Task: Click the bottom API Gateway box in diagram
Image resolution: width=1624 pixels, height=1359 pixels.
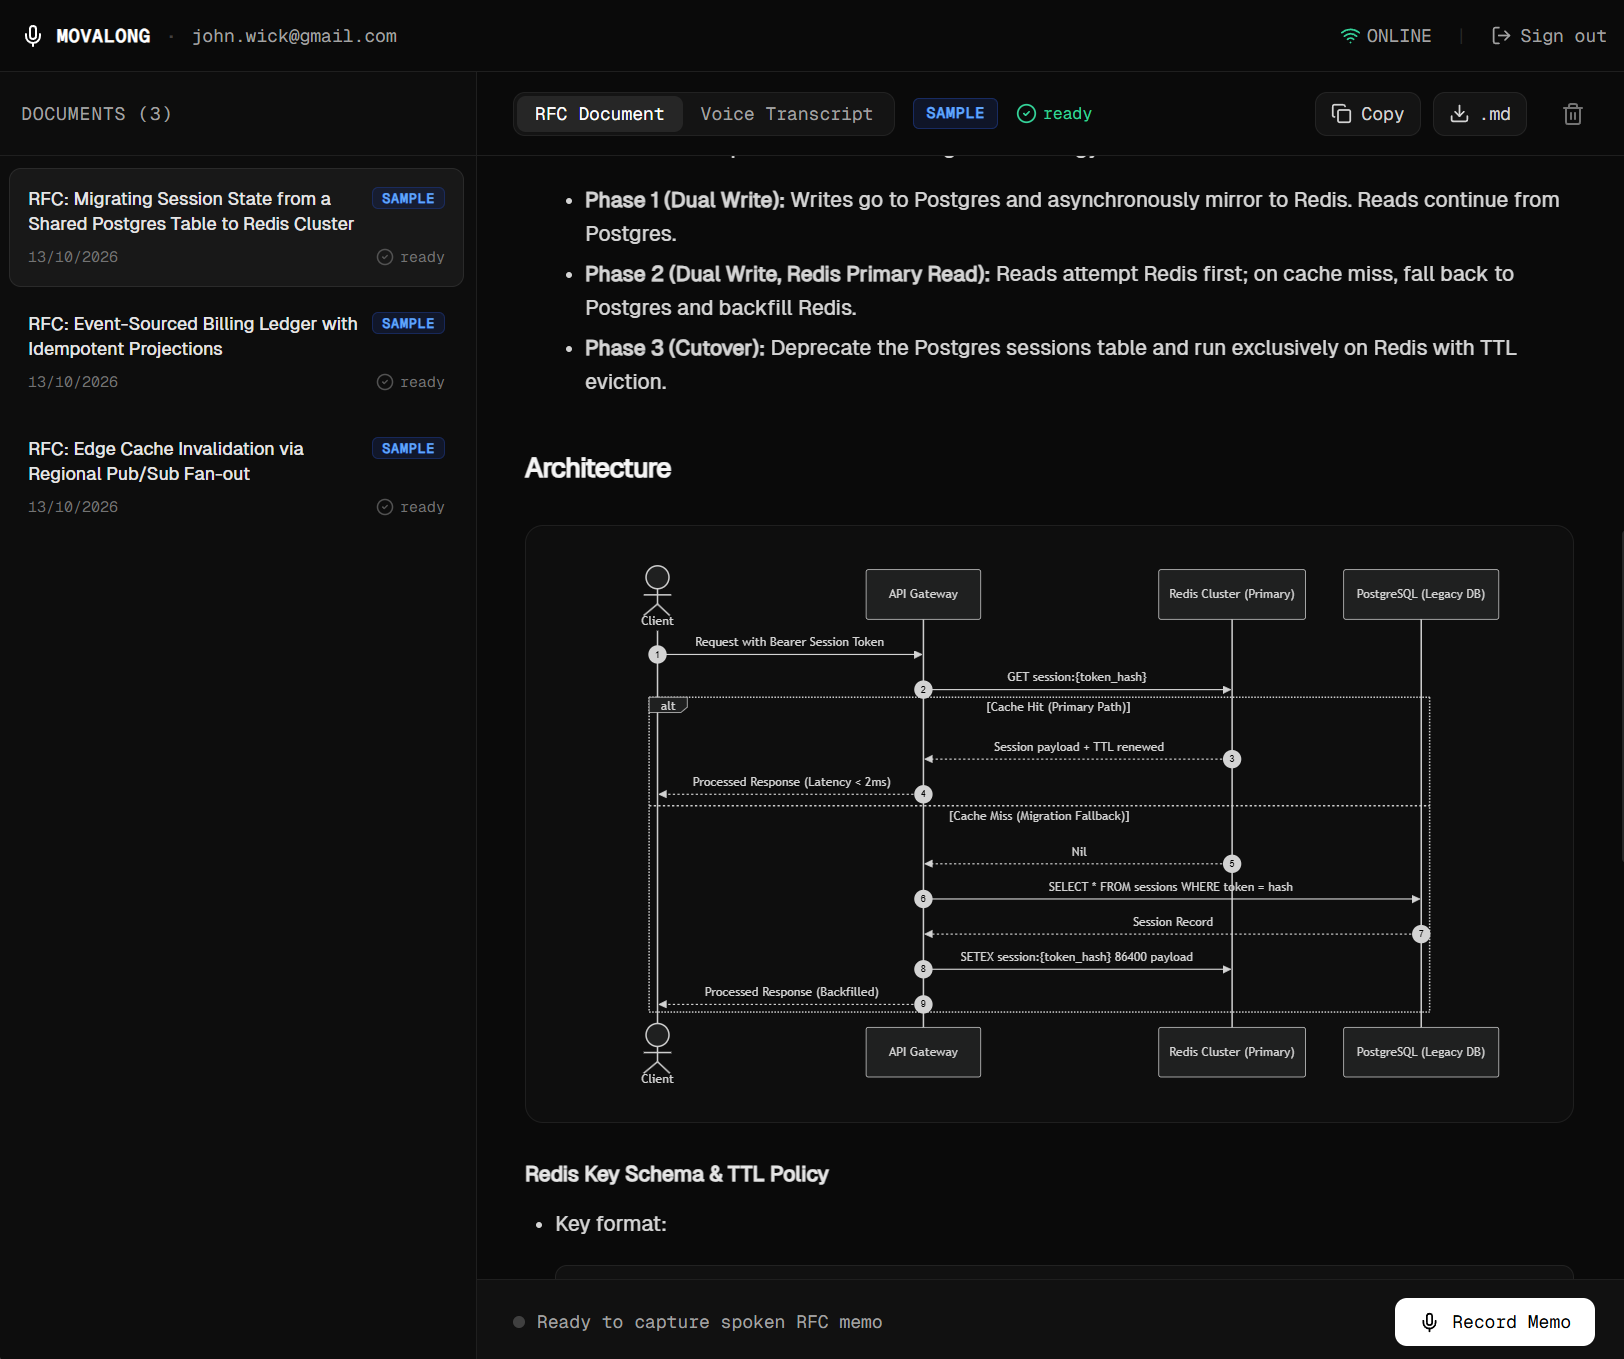Action: coord(923,1052)
